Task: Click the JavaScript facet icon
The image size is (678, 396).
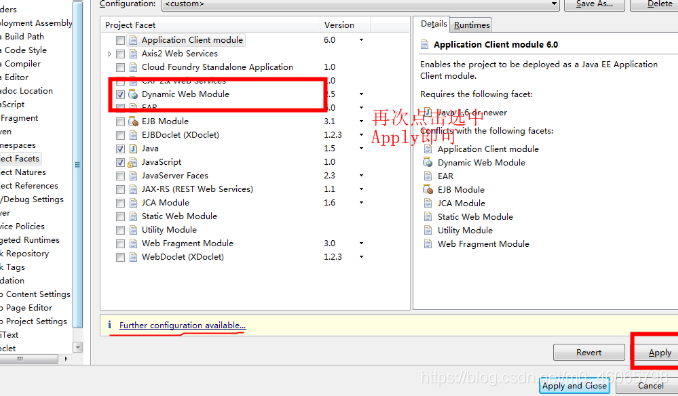Action: [133, 162]
